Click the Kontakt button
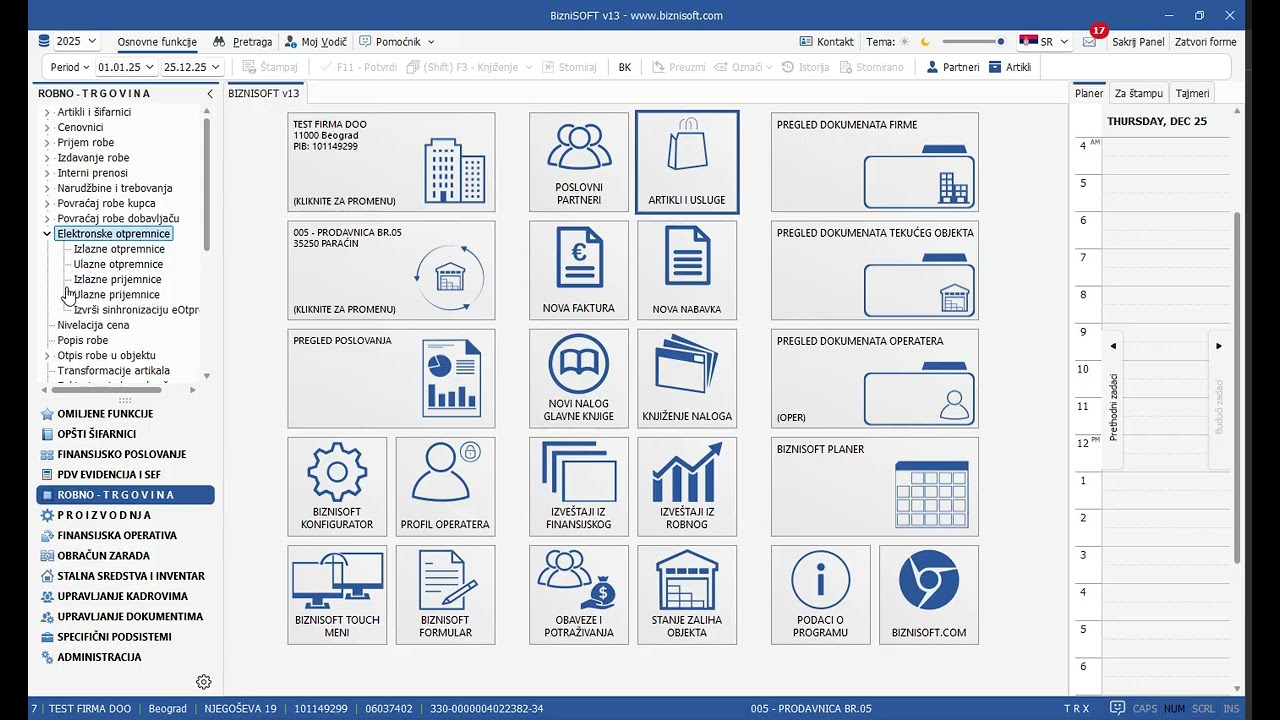The width and height of the screenshot is (1280, 720). click(x=827, y=42)
